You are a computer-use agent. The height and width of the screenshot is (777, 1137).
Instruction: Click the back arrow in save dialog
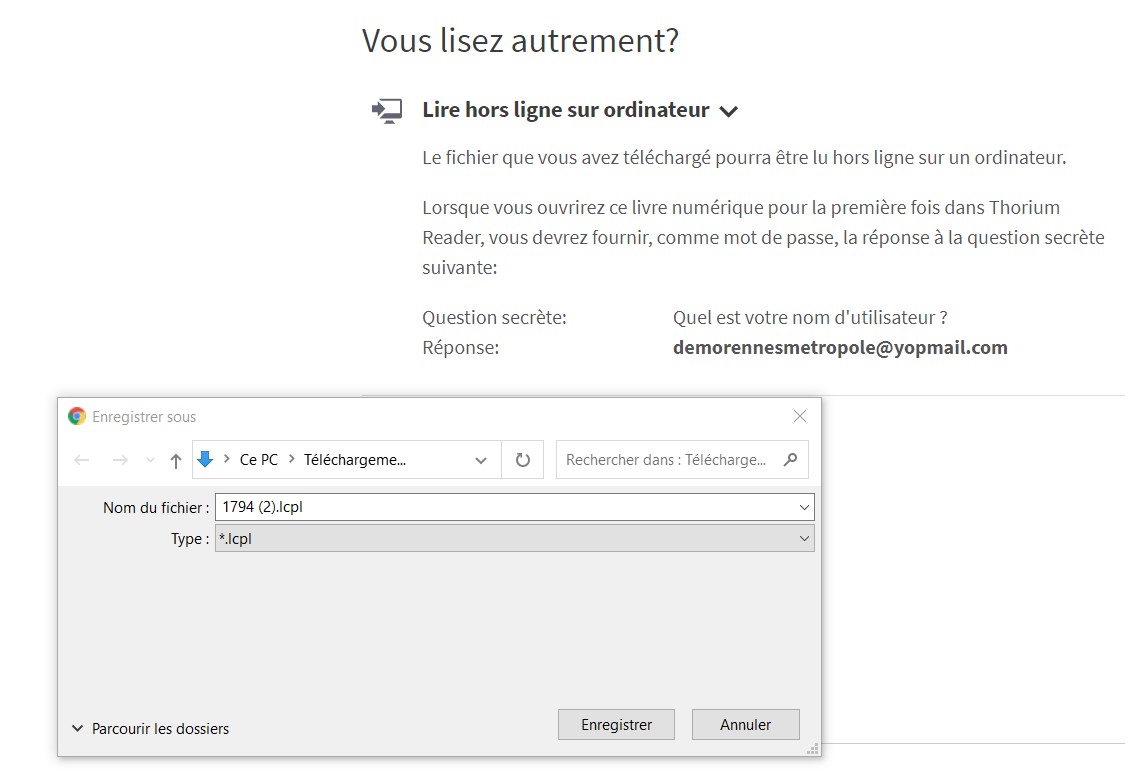[x=82, y=460]
